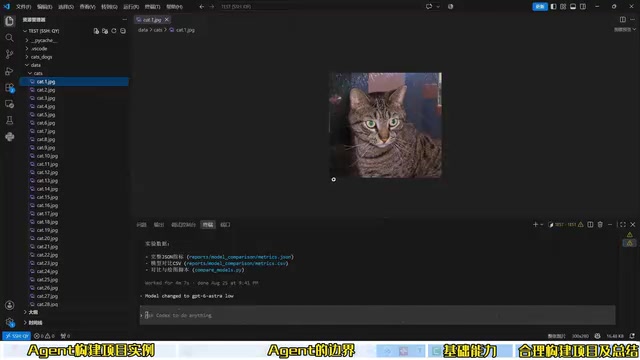Switch to the Problems panel tab
640x360 pixels.
(142, 224)
